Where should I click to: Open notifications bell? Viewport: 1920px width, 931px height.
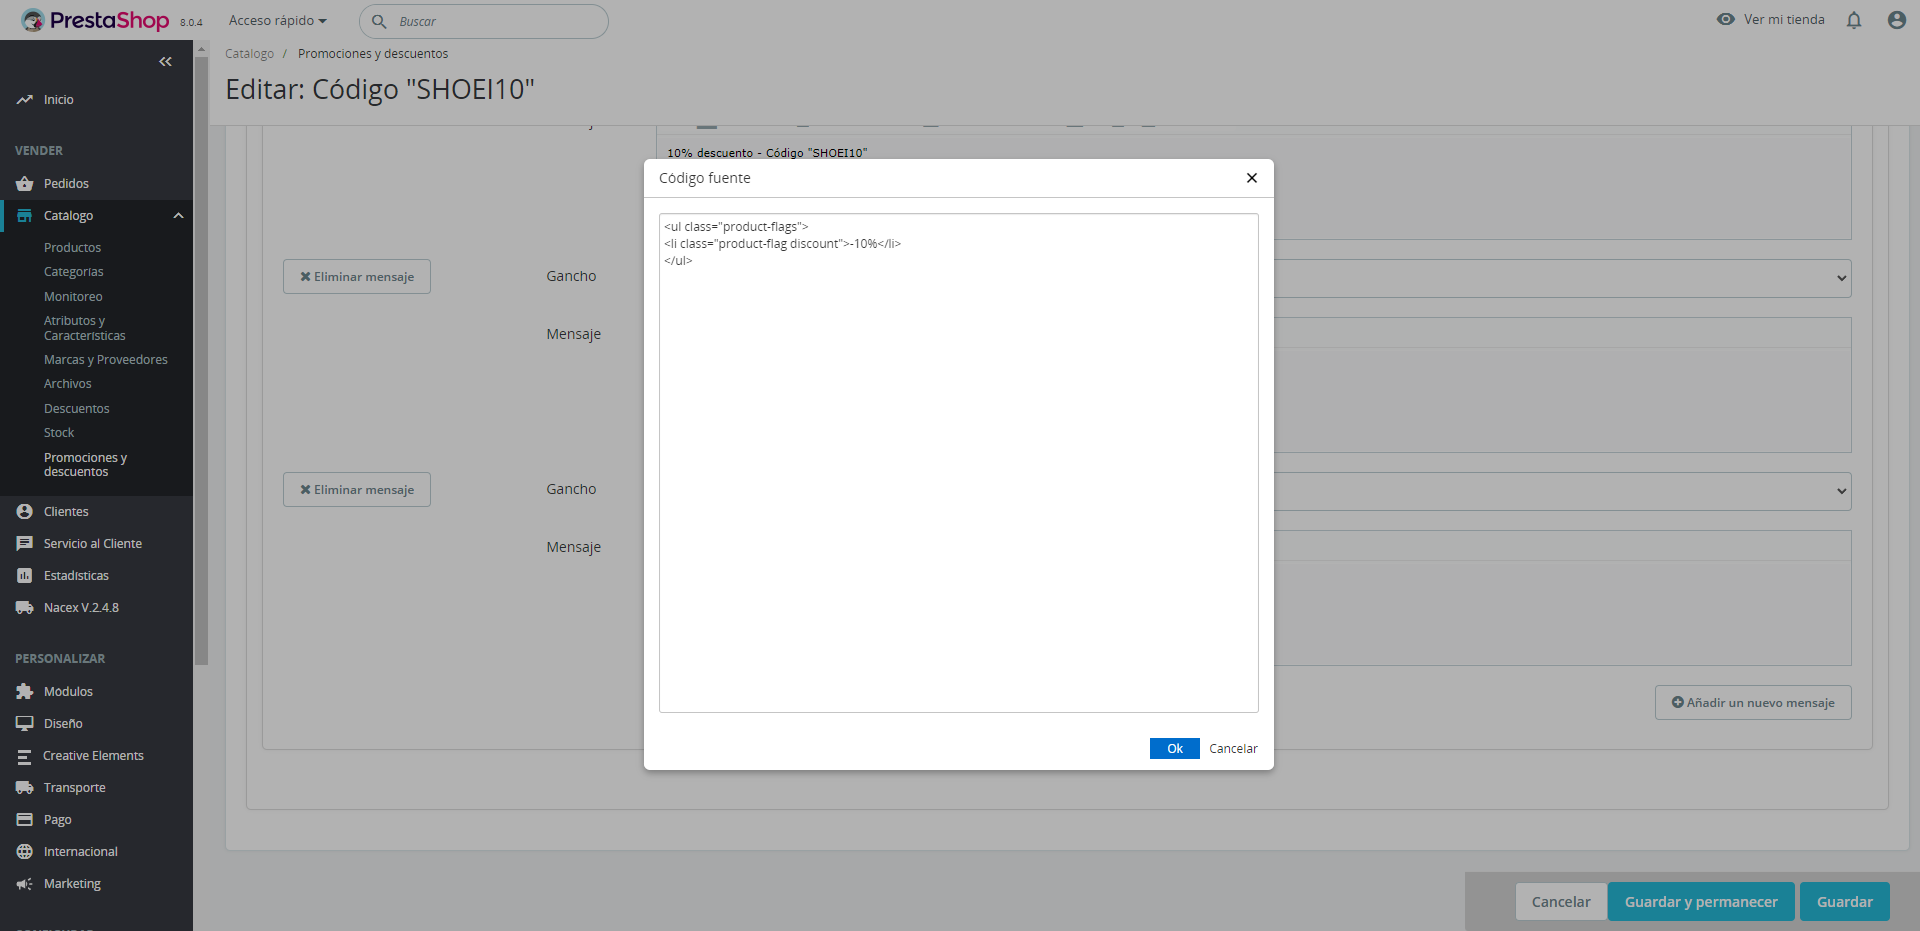pyautogui.click(x=1854, y=20)
